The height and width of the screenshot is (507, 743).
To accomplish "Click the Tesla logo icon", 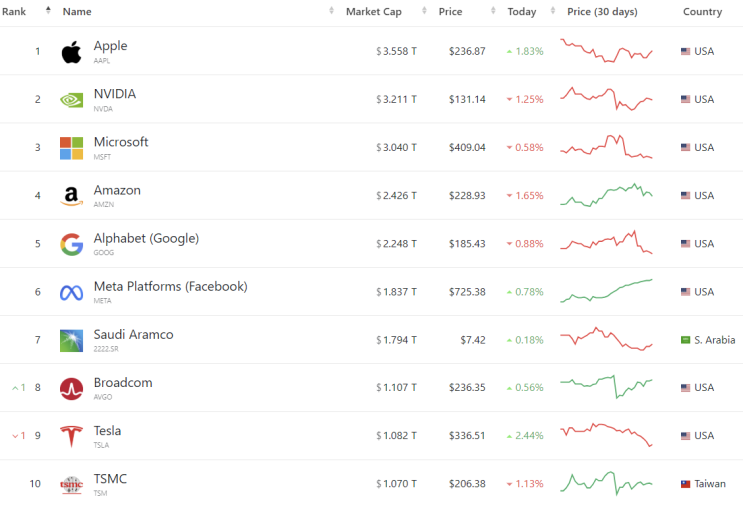I will coord(71,436).
